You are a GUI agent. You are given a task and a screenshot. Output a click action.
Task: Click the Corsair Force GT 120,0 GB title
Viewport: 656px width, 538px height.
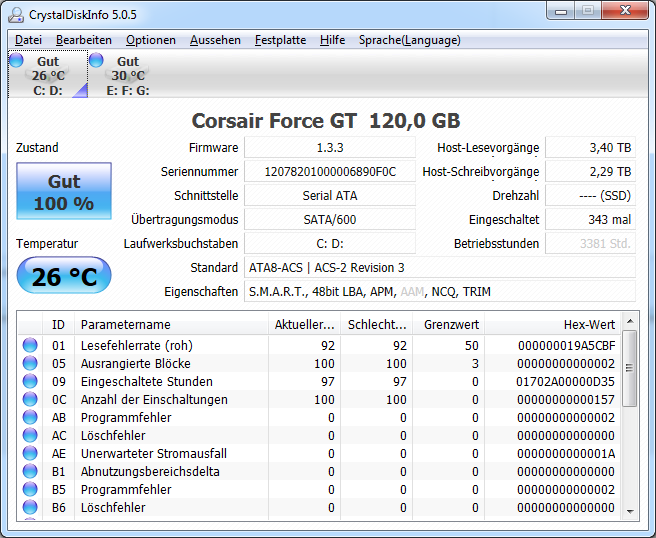326,120
